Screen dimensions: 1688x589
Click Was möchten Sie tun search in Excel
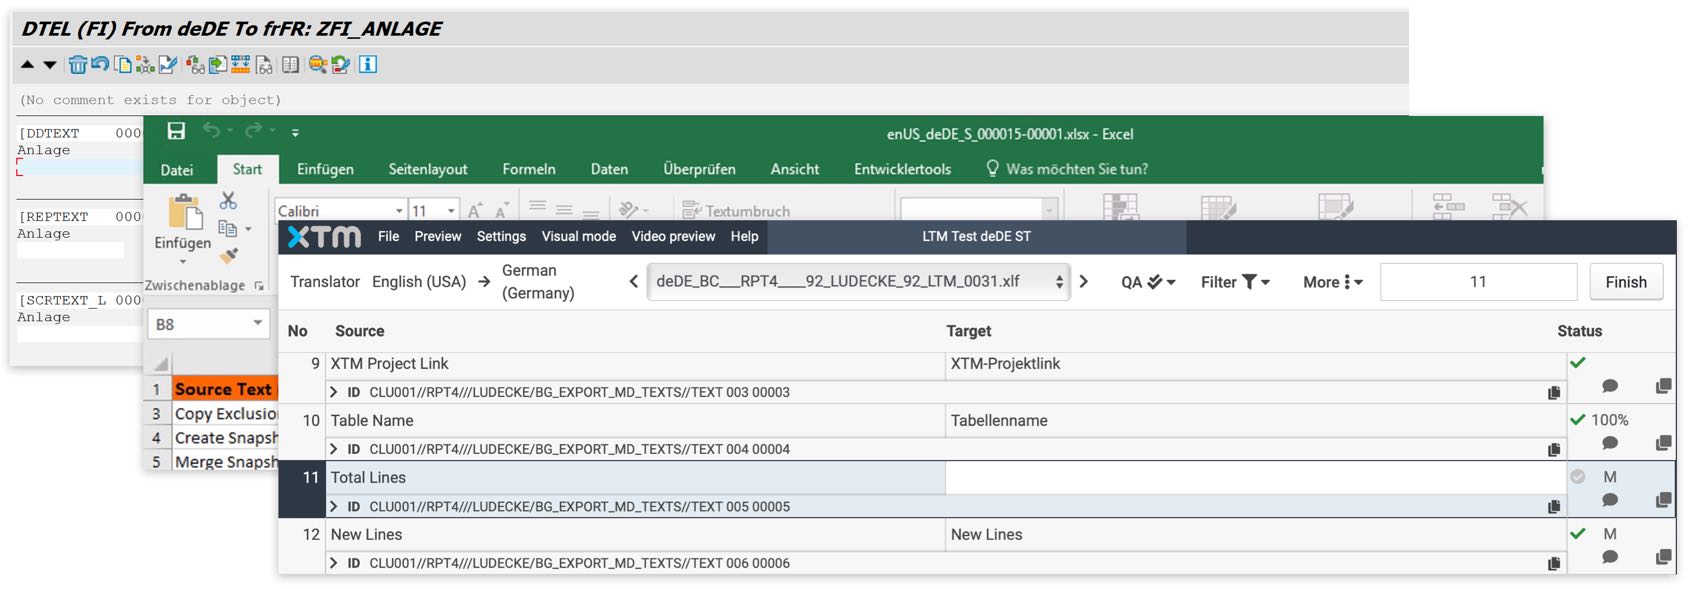(x=1067, y=169)
